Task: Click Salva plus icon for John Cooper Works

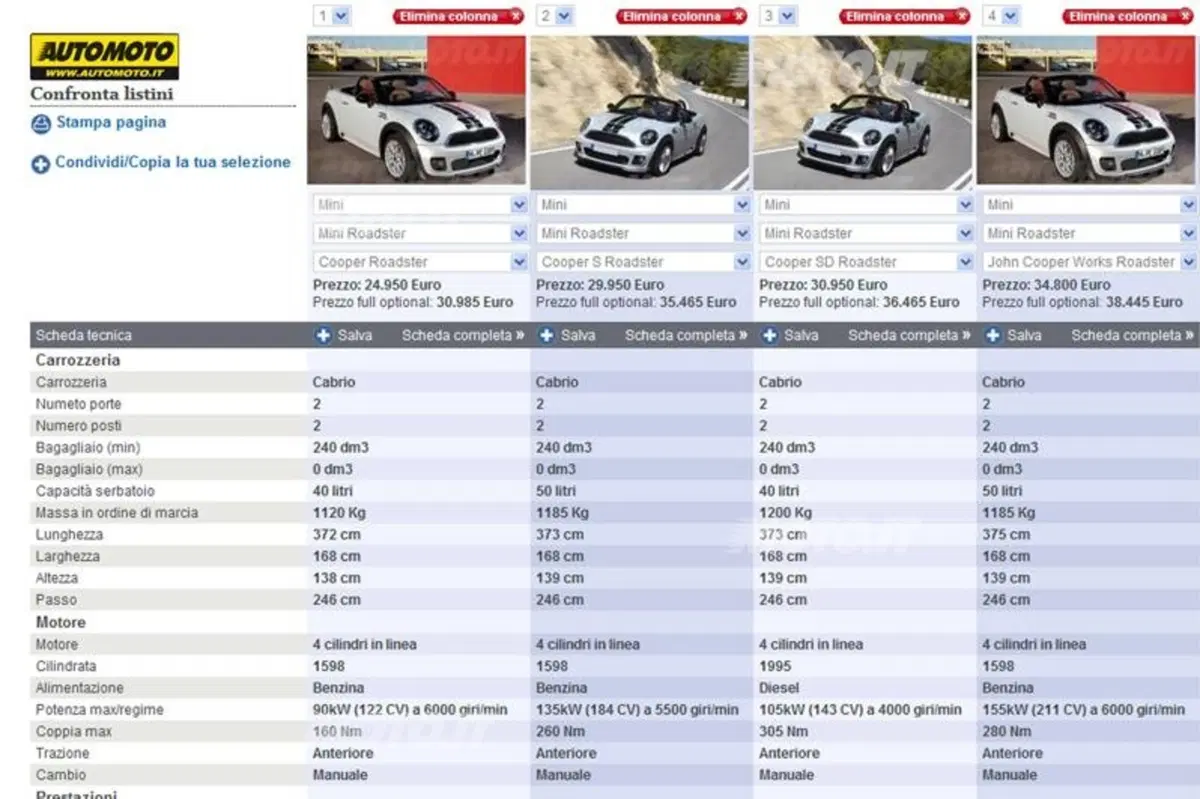Action: (x=992, y=336)
